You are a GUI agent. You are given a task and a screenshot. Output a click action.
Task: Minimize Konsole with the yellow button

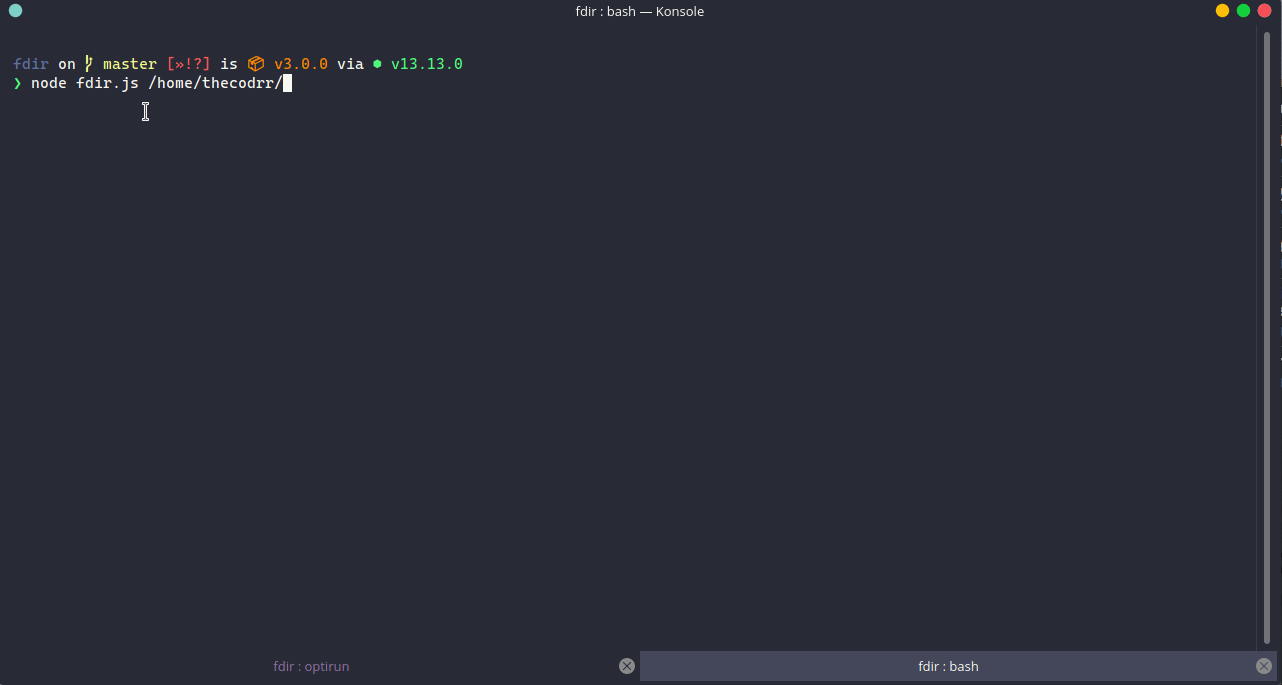point(1222,11)
